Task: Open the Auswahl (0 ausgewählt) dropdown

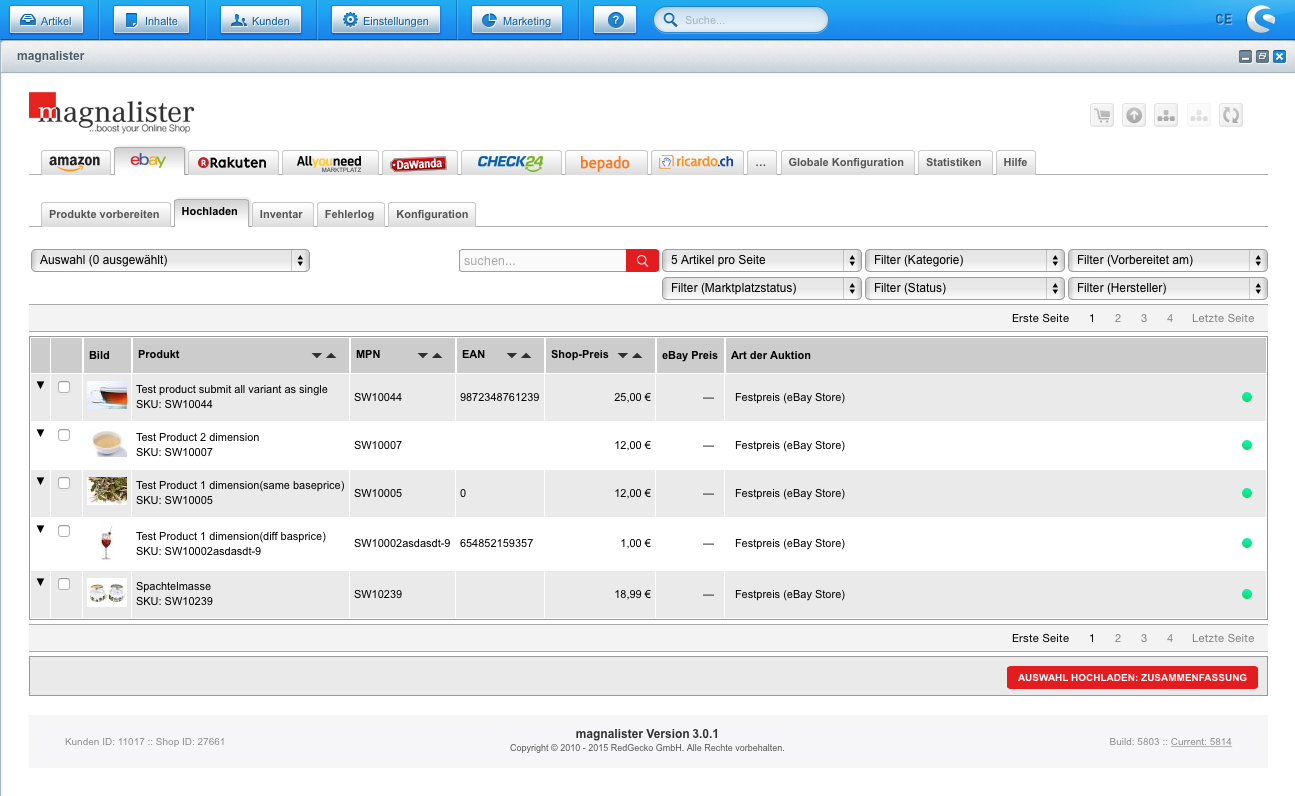Action: [170, 260]
